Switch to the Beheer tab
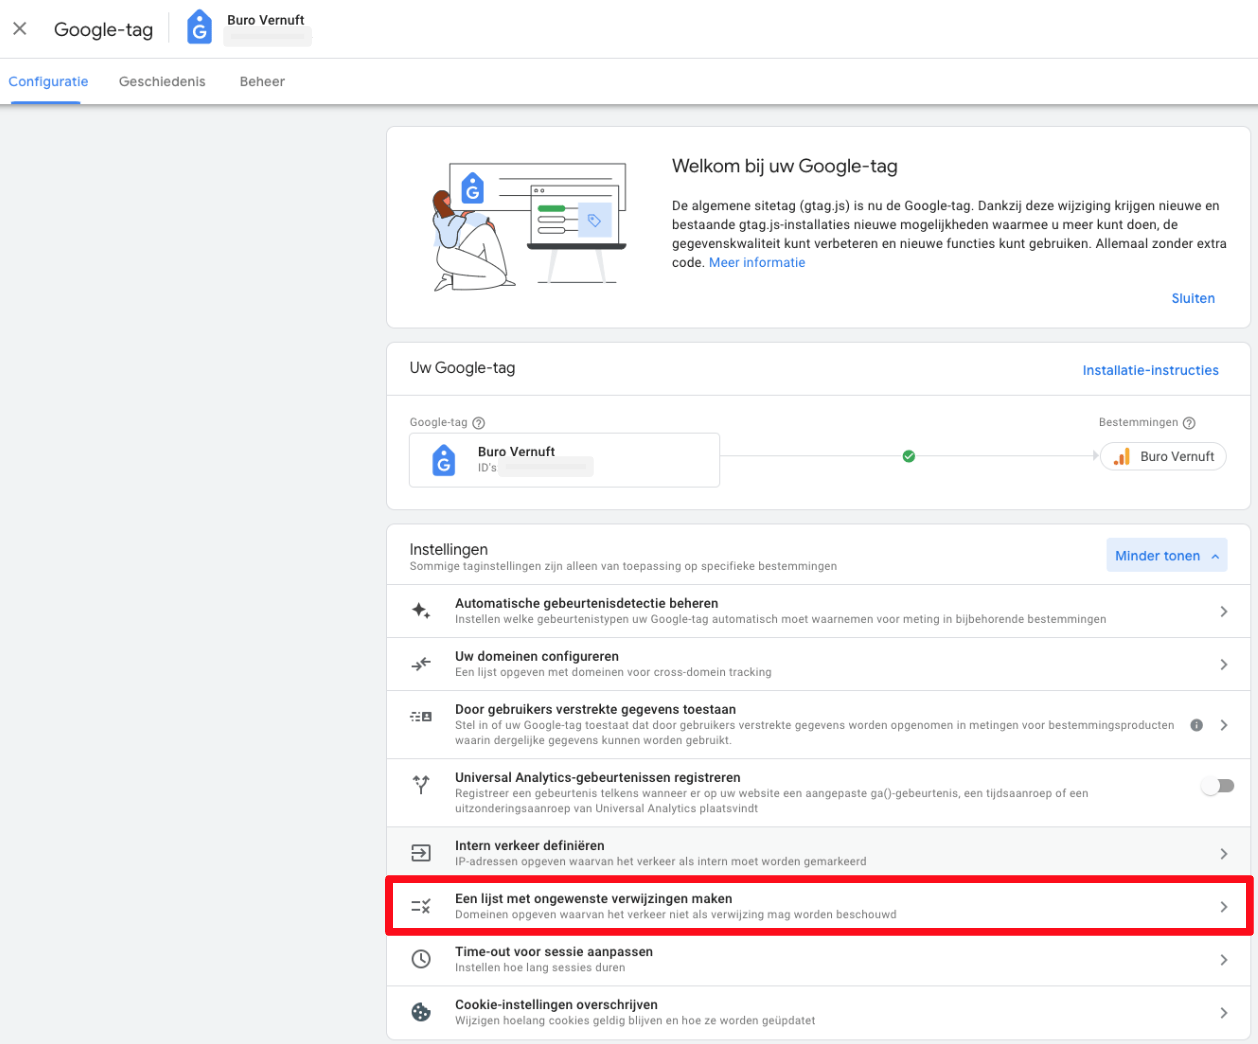The width and height of the screenshot is (1258, 1044). (x=262, y=82)
